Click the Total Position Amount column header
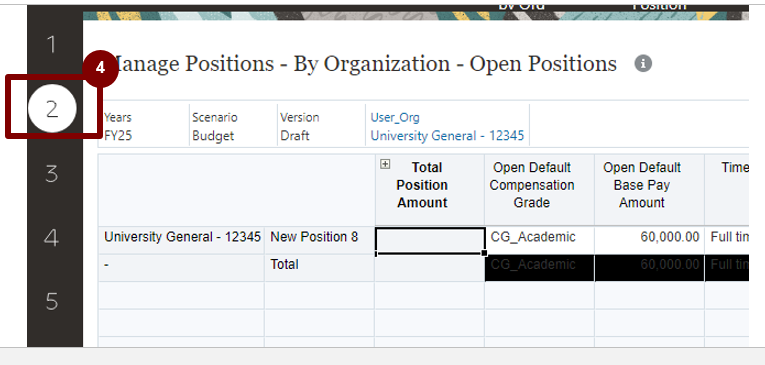 [430, 190]
